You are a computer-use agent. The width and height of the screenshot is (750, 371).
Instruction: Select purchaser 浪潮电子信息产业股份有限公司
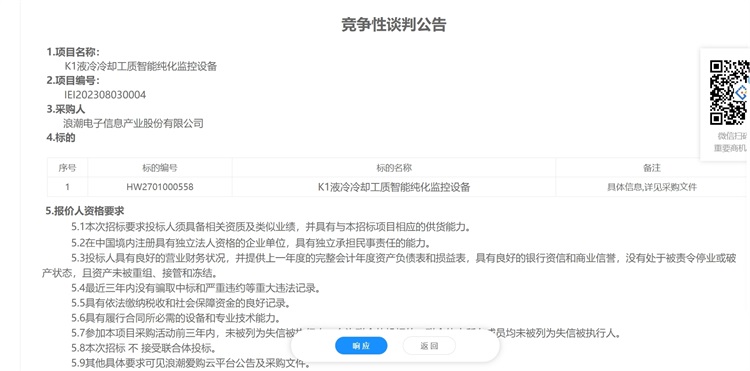133,123
